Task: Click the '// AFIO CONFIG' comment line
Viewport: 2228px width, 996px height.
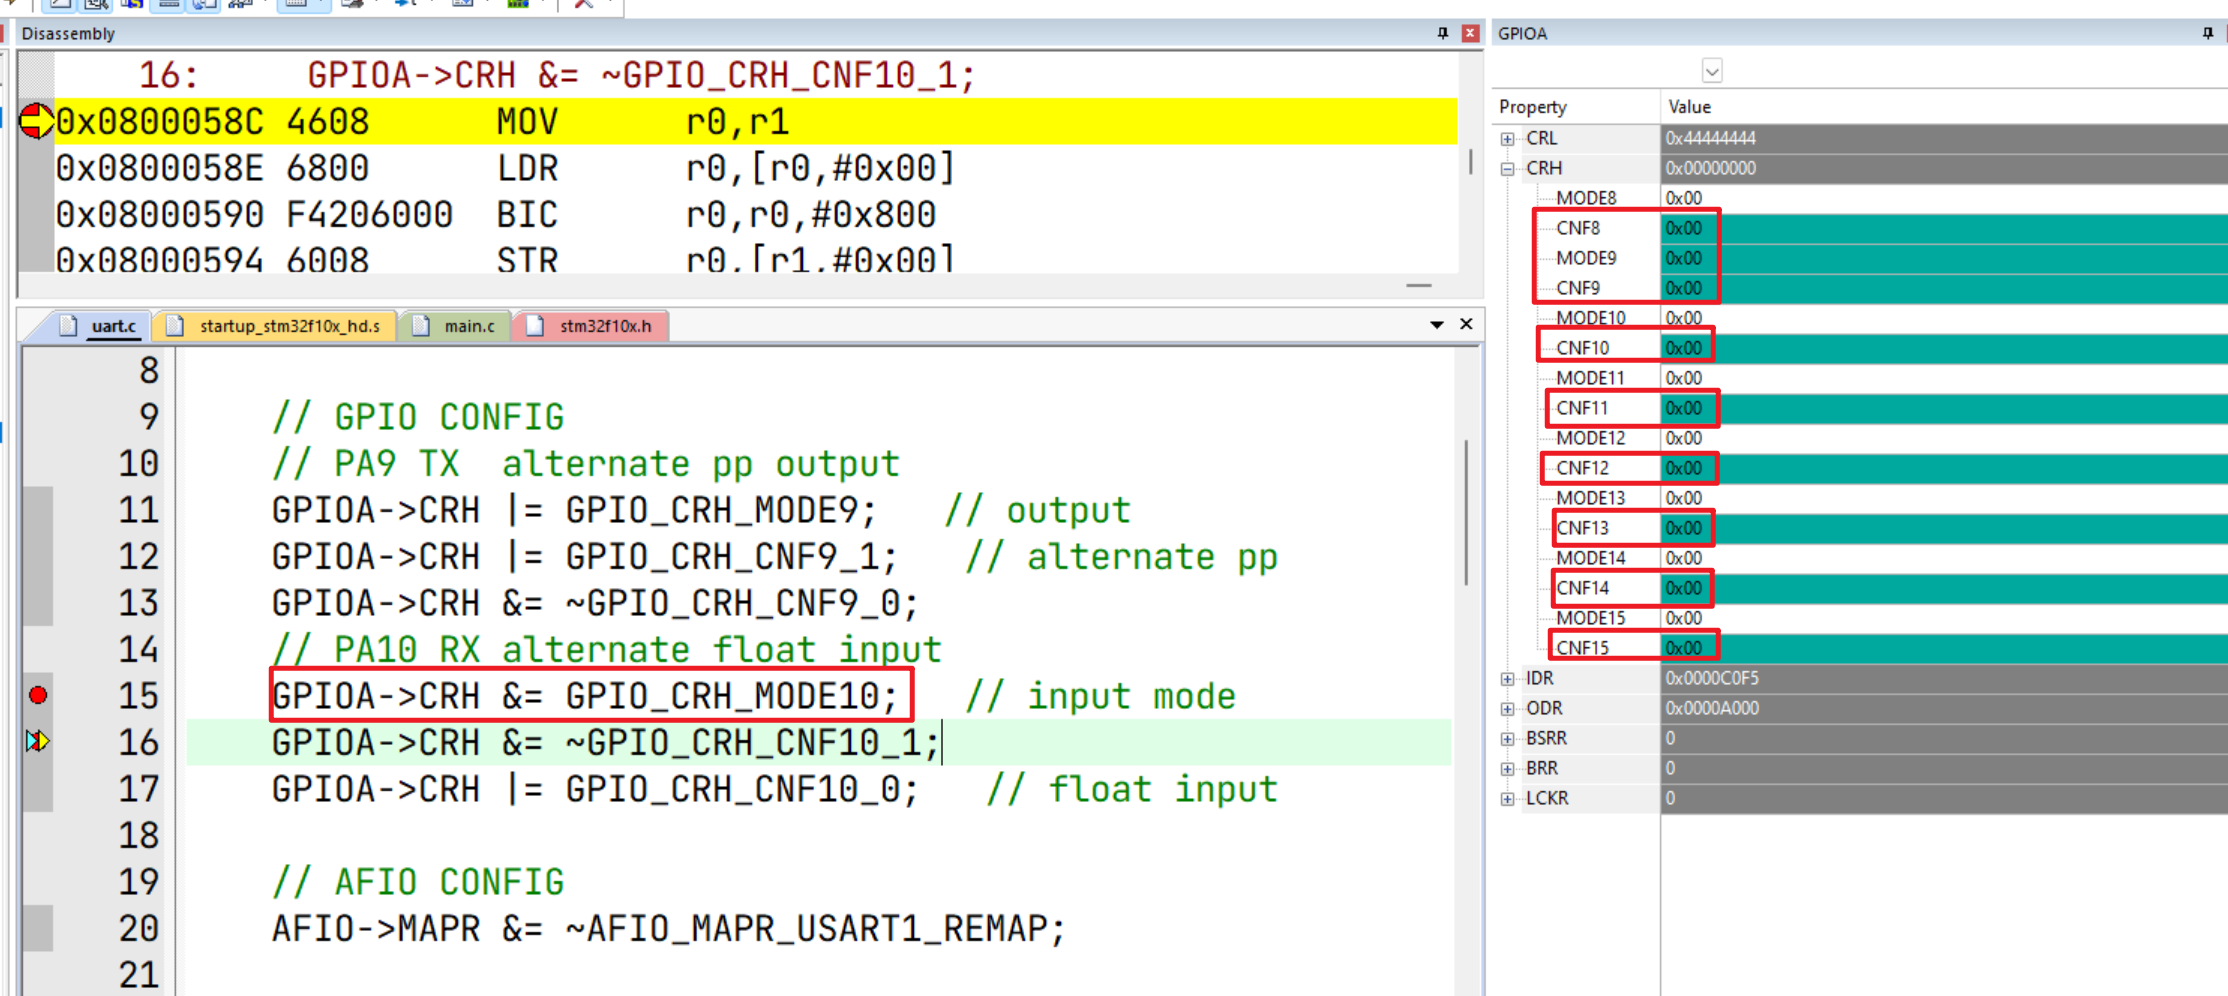Action: 418,882
